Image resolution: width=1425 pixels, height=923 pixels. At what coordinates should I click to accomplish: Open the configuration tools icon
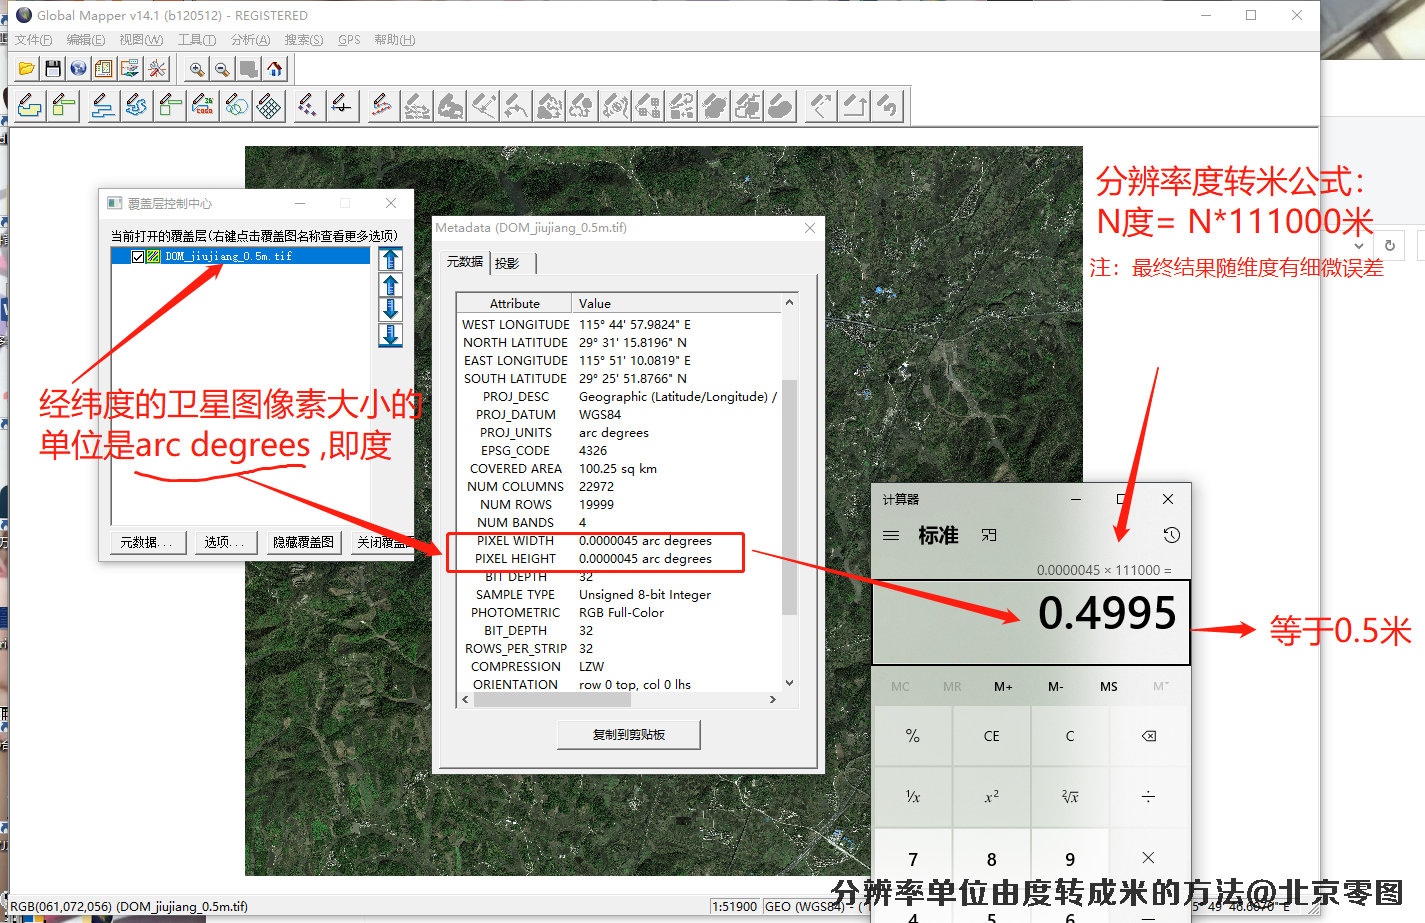click(157, 69)
